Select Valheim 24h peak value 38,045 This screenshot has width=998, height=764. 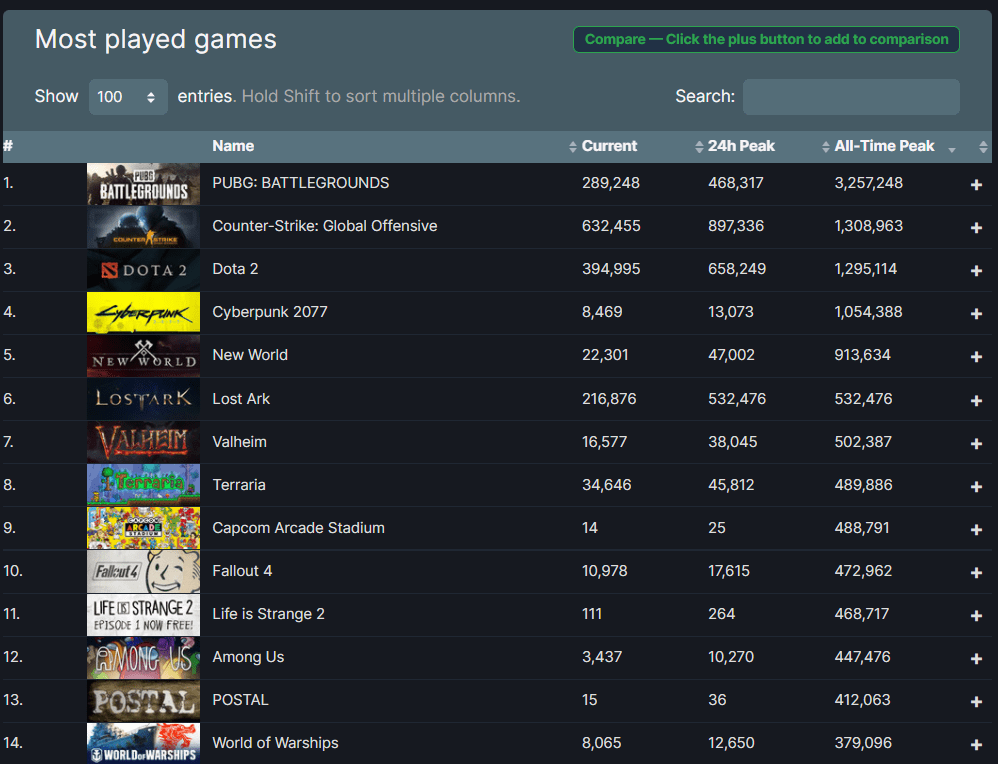[733, 442]
